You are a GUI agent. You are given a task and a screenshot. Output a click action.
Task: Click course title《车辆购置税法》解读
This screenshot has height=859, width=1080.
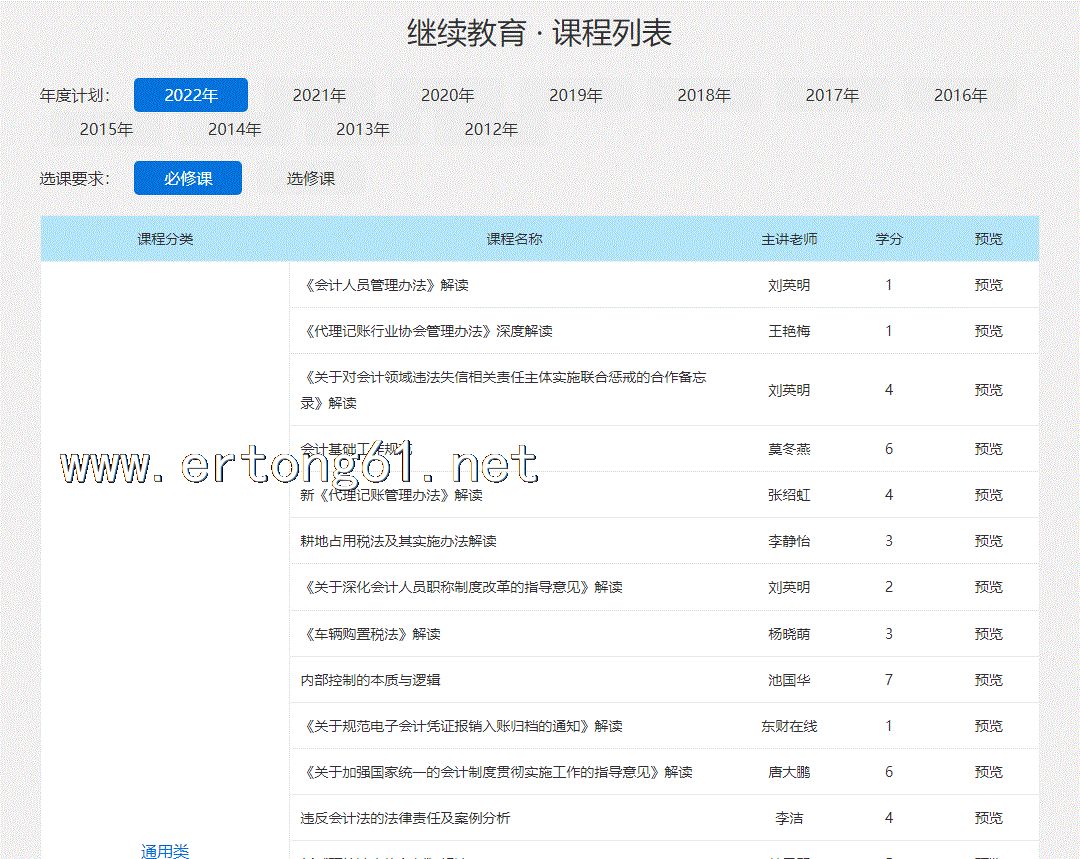371,634
